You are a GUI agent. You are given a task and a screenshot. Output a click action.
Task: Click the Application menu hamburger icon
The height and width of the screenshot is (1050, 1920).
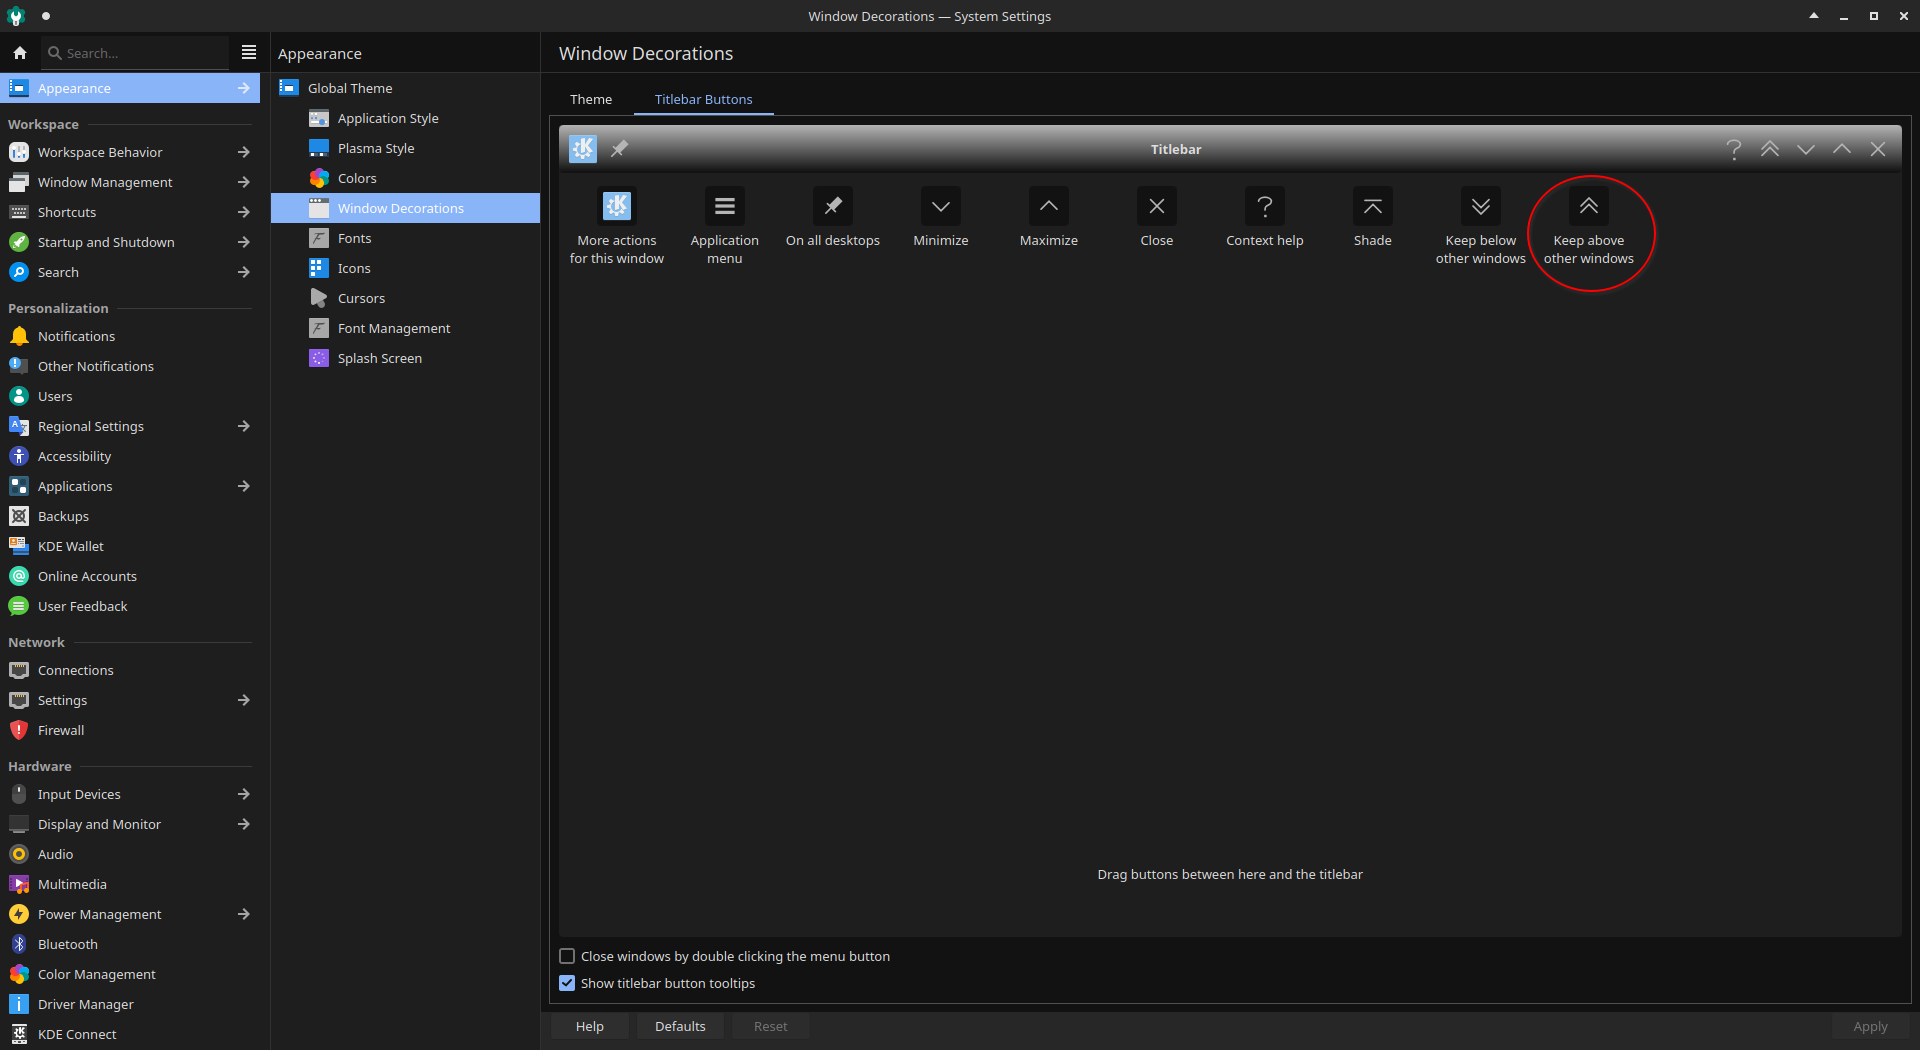point(724,207)
